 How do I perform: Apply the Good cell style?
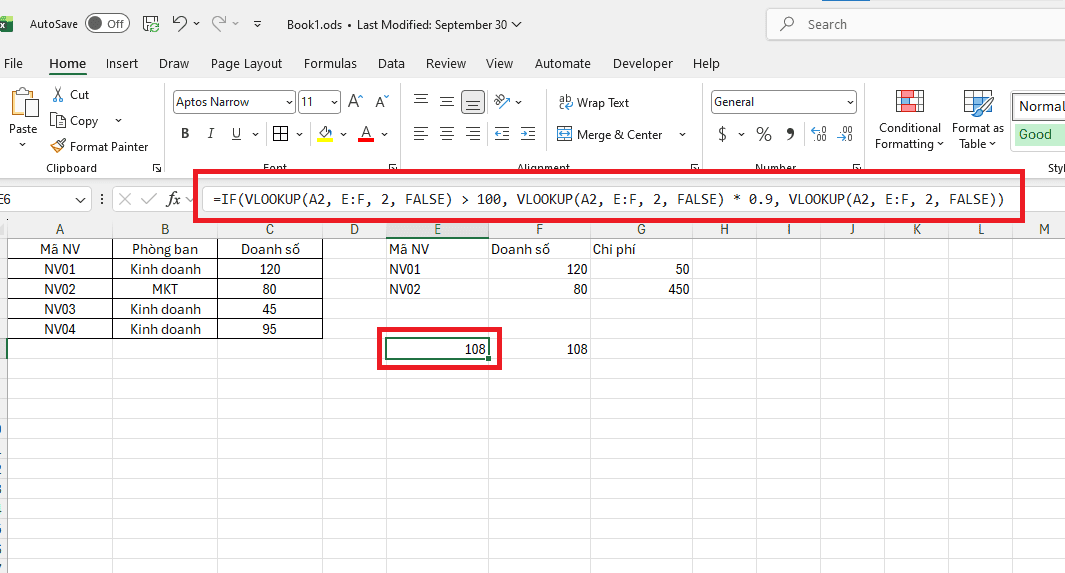1039,134
